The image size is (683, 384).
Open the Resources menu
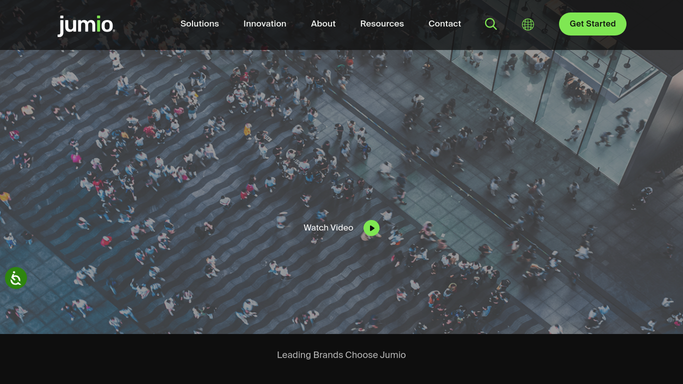click(x=382, y=24)
